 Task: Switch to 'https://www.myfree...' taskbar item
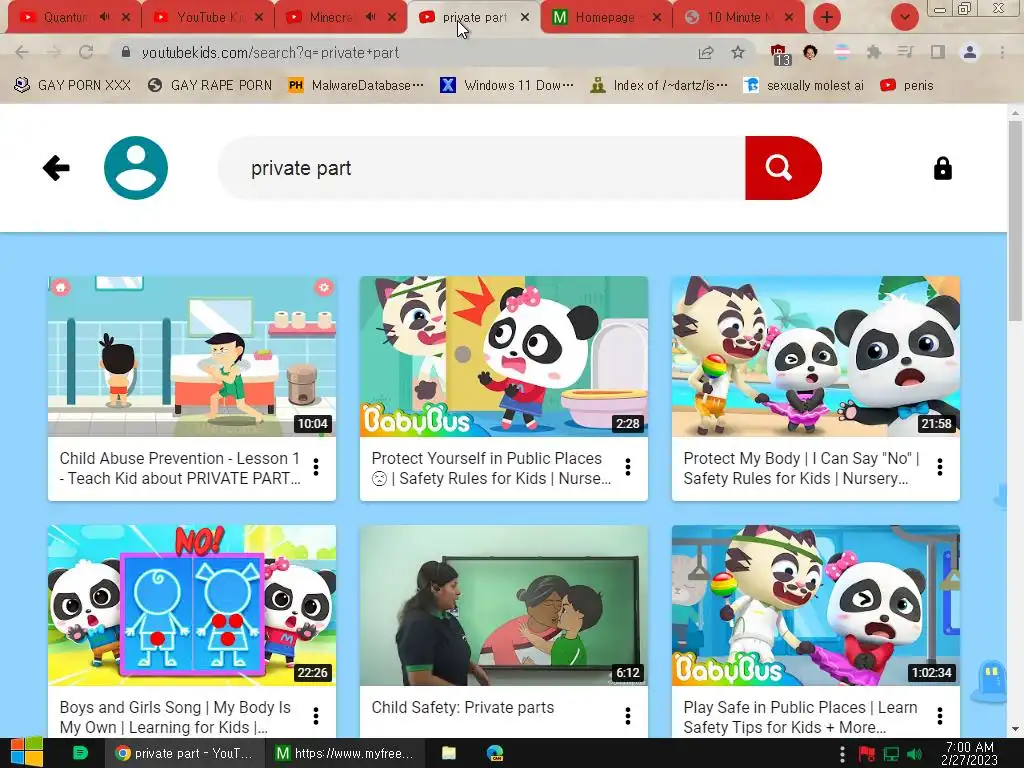click(x=345, y=754)
